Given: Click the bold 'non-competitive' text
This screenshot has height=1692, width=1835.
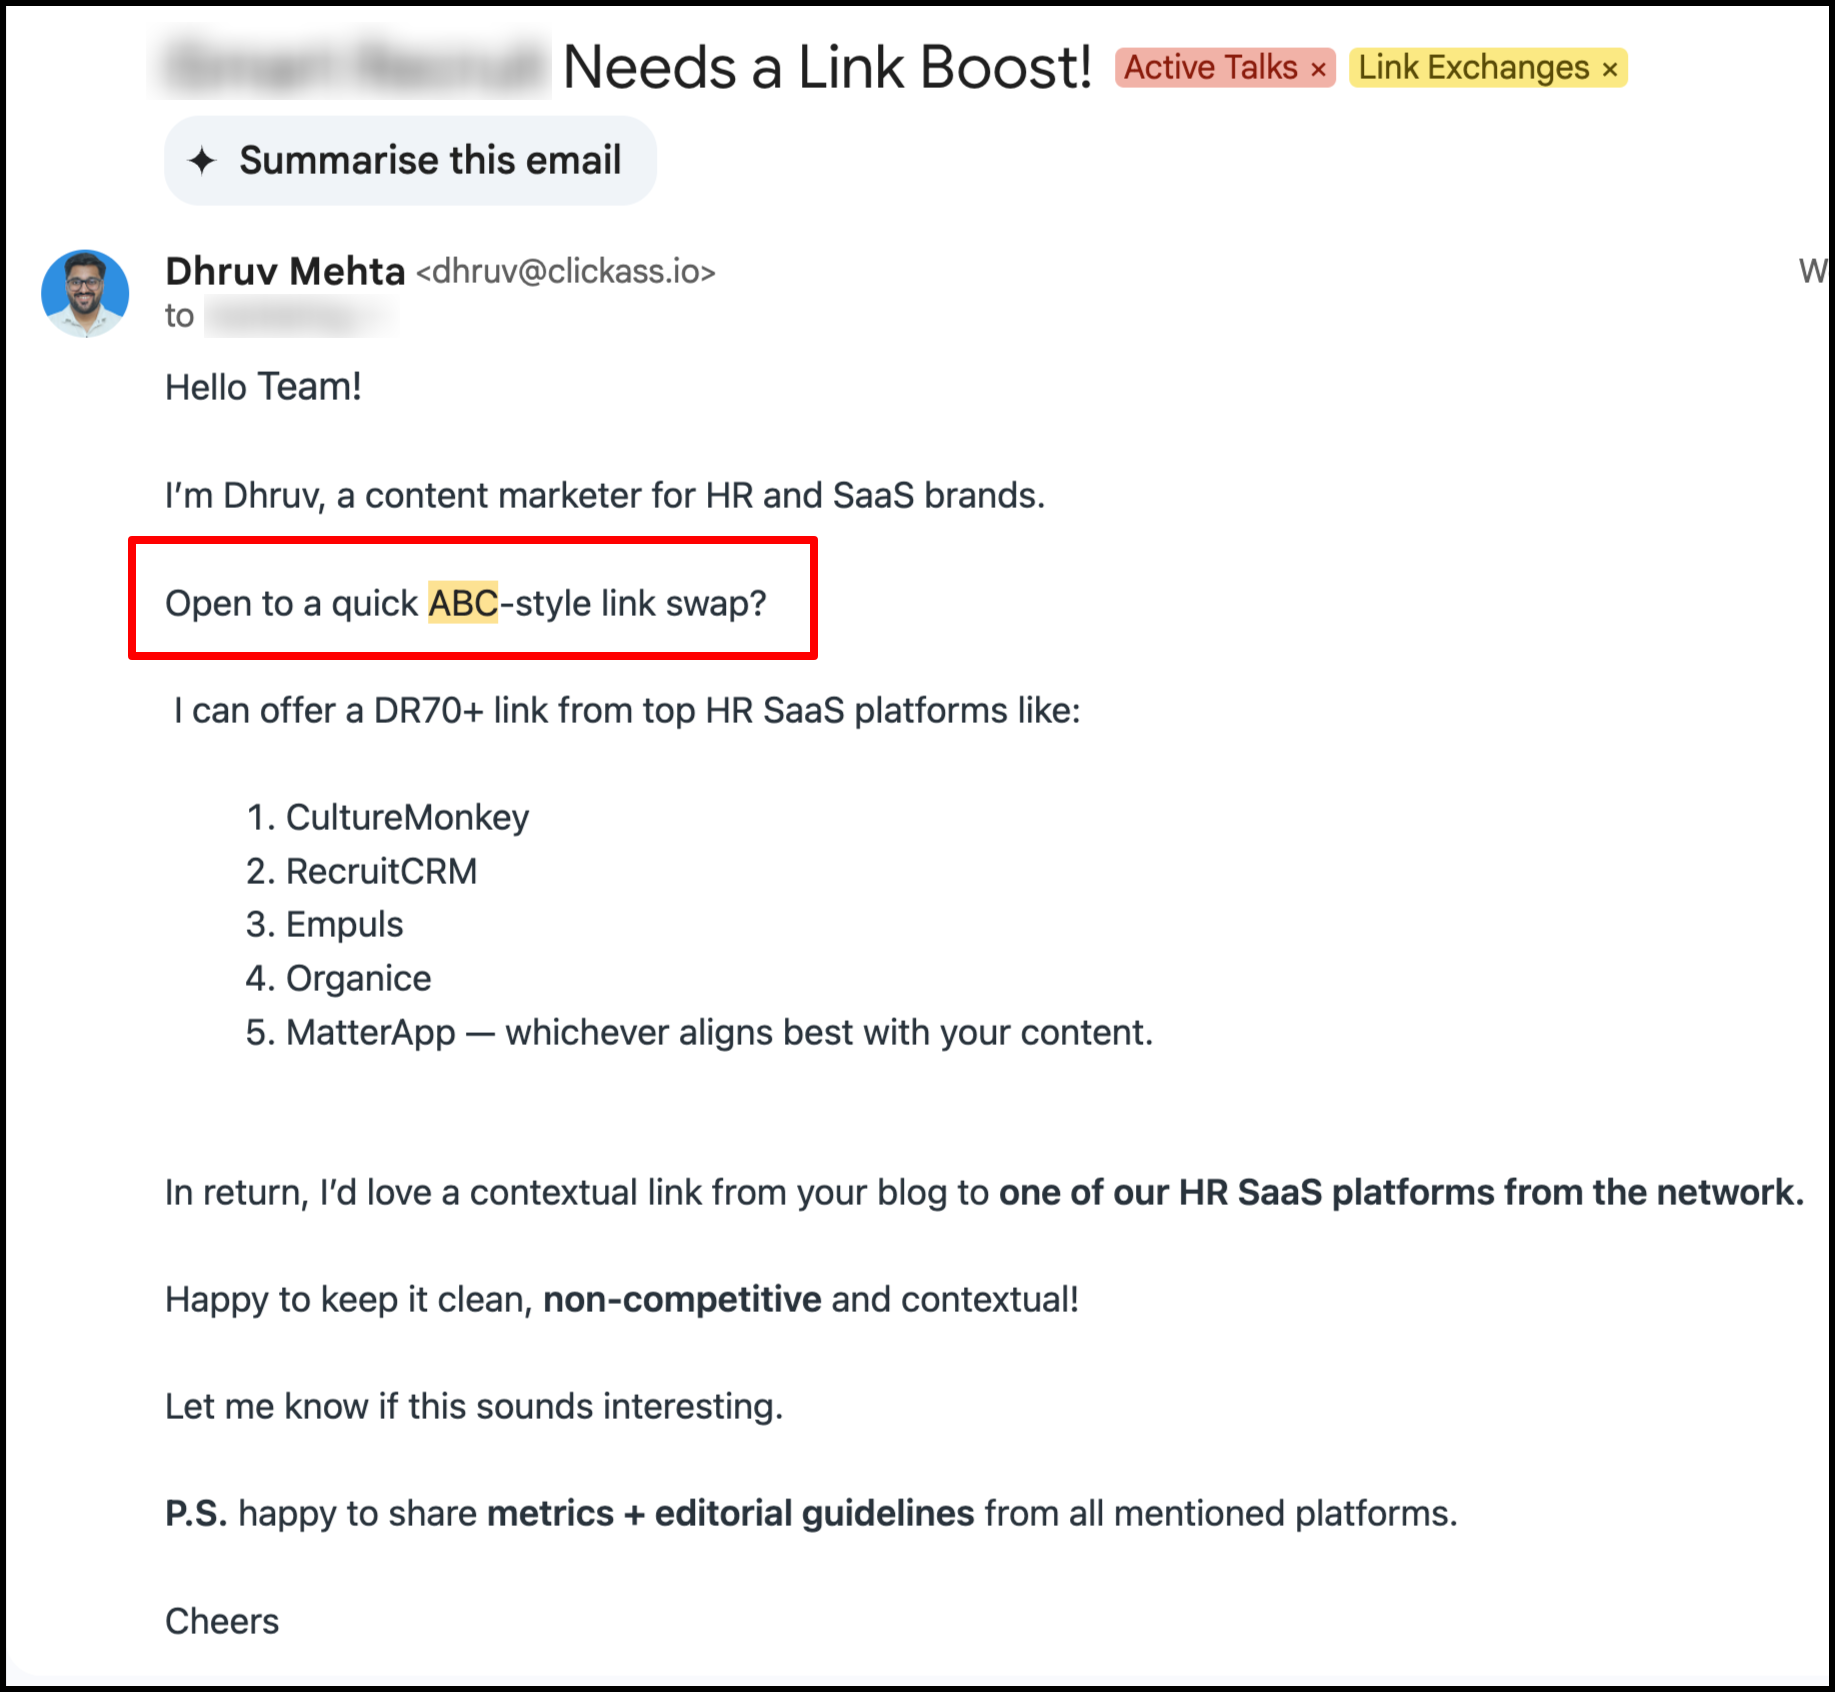Looking at the screenshot, I should click(682, 1299).
